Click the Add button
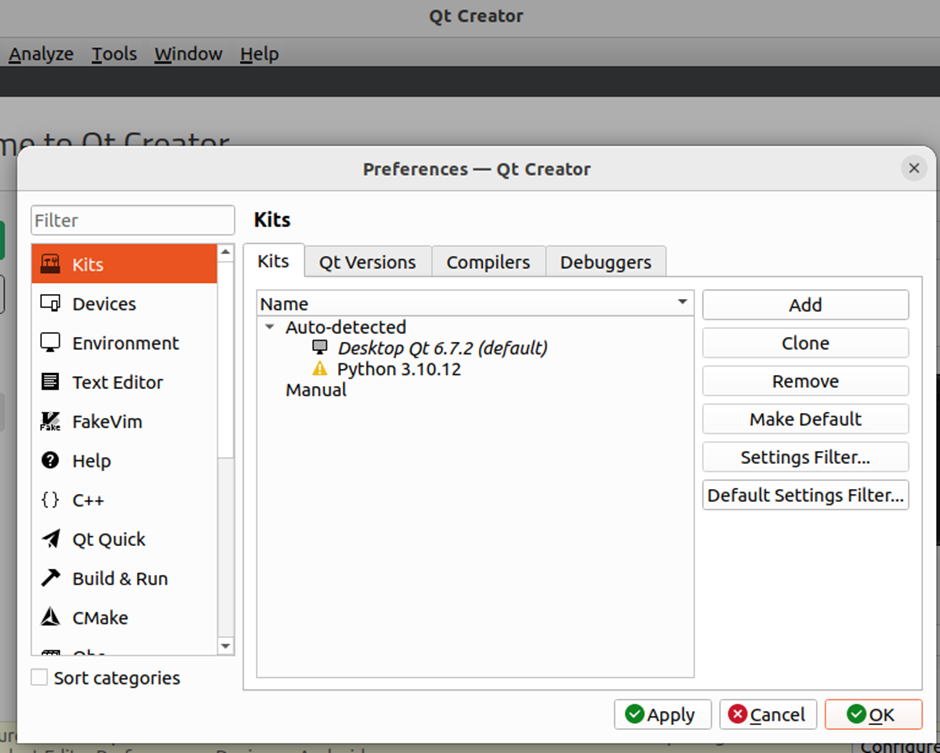Viewport: 940px width, 753px height. 805,305
